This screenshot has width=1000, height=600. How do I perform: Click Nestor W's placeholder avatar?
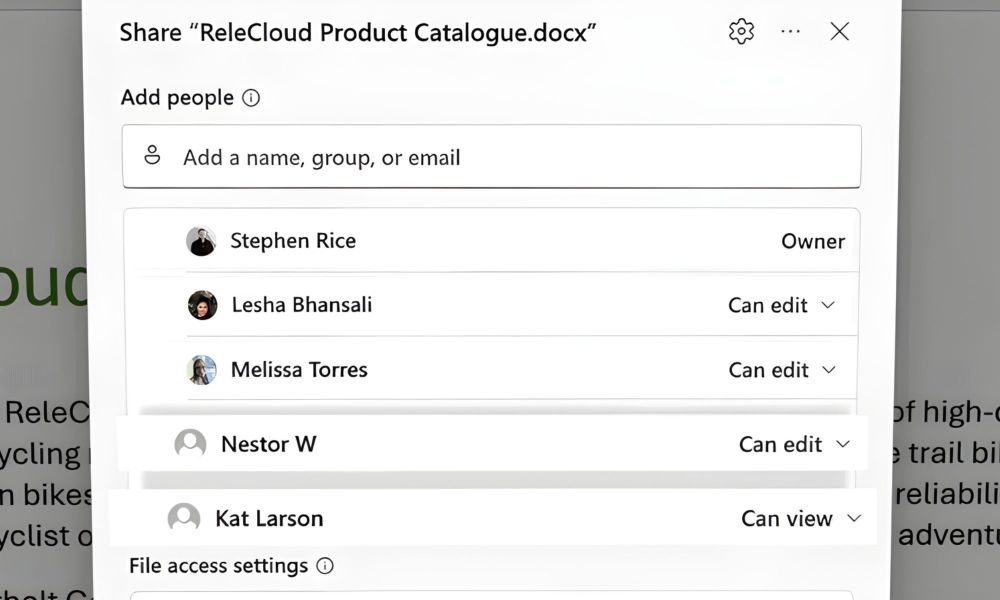[x=190, y=444]
